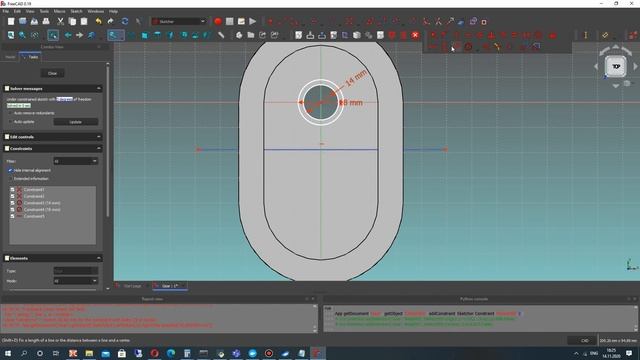Click Fit selection magnifier icon

22,35
